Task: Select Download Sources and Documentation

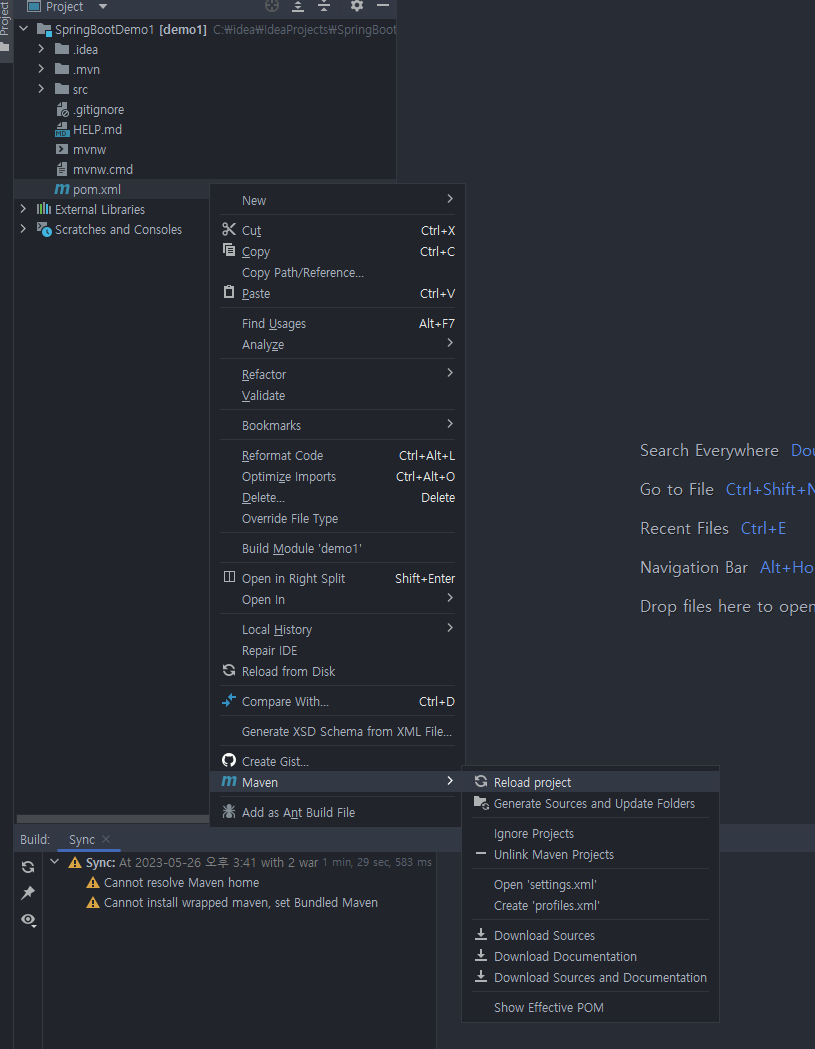Action: 591,977
